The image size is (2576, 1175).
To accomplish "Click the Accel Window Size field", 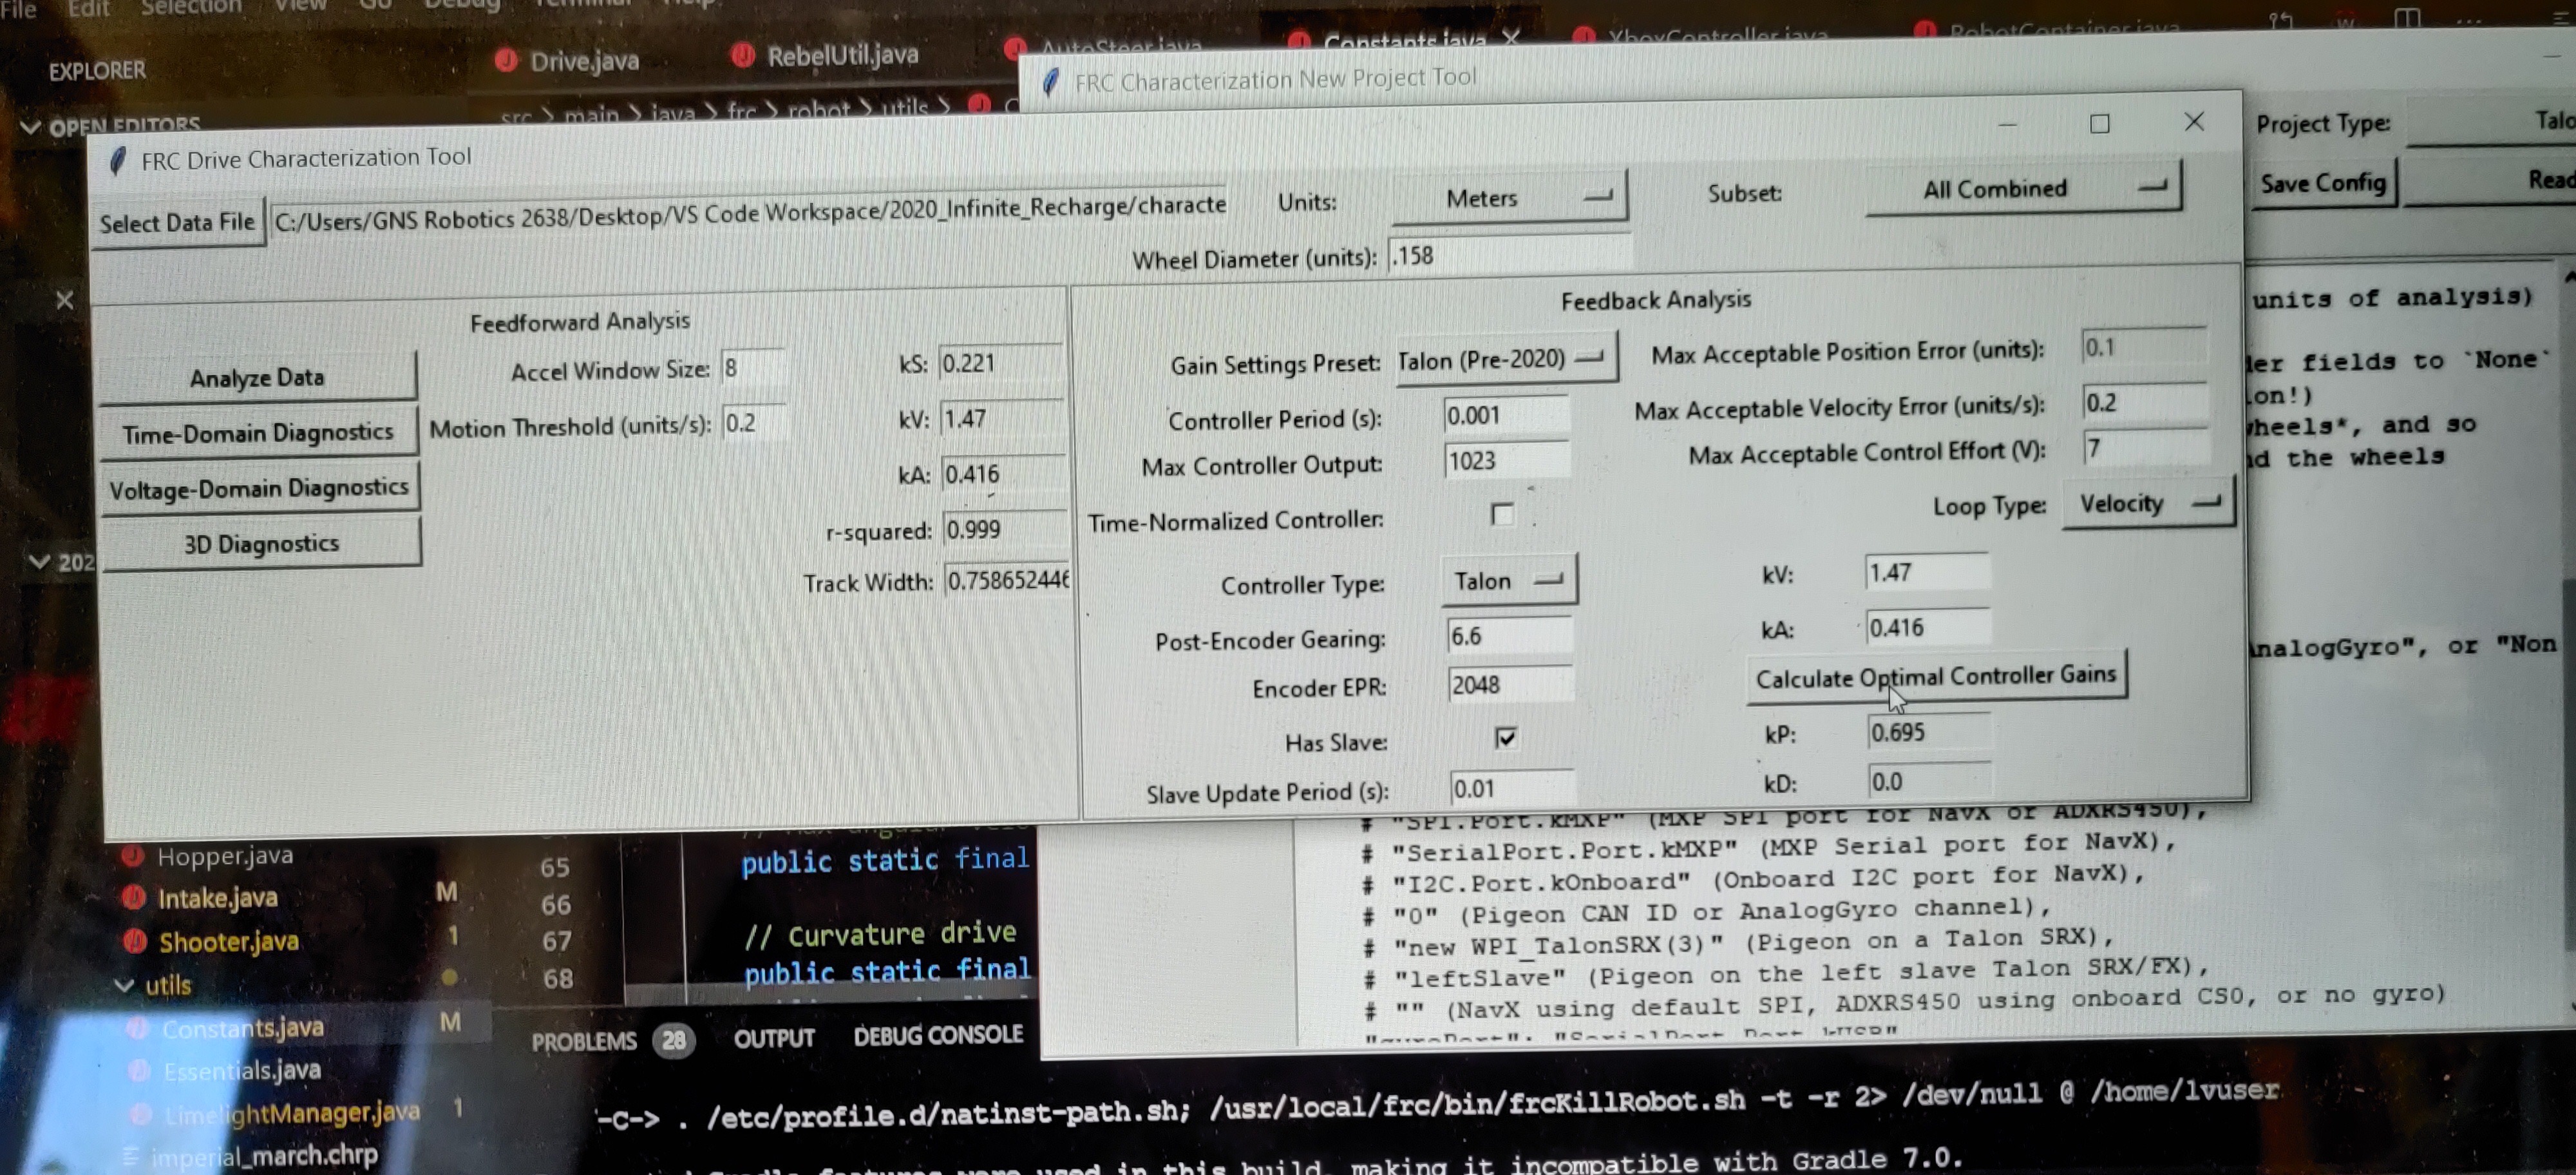I will 752,368.
